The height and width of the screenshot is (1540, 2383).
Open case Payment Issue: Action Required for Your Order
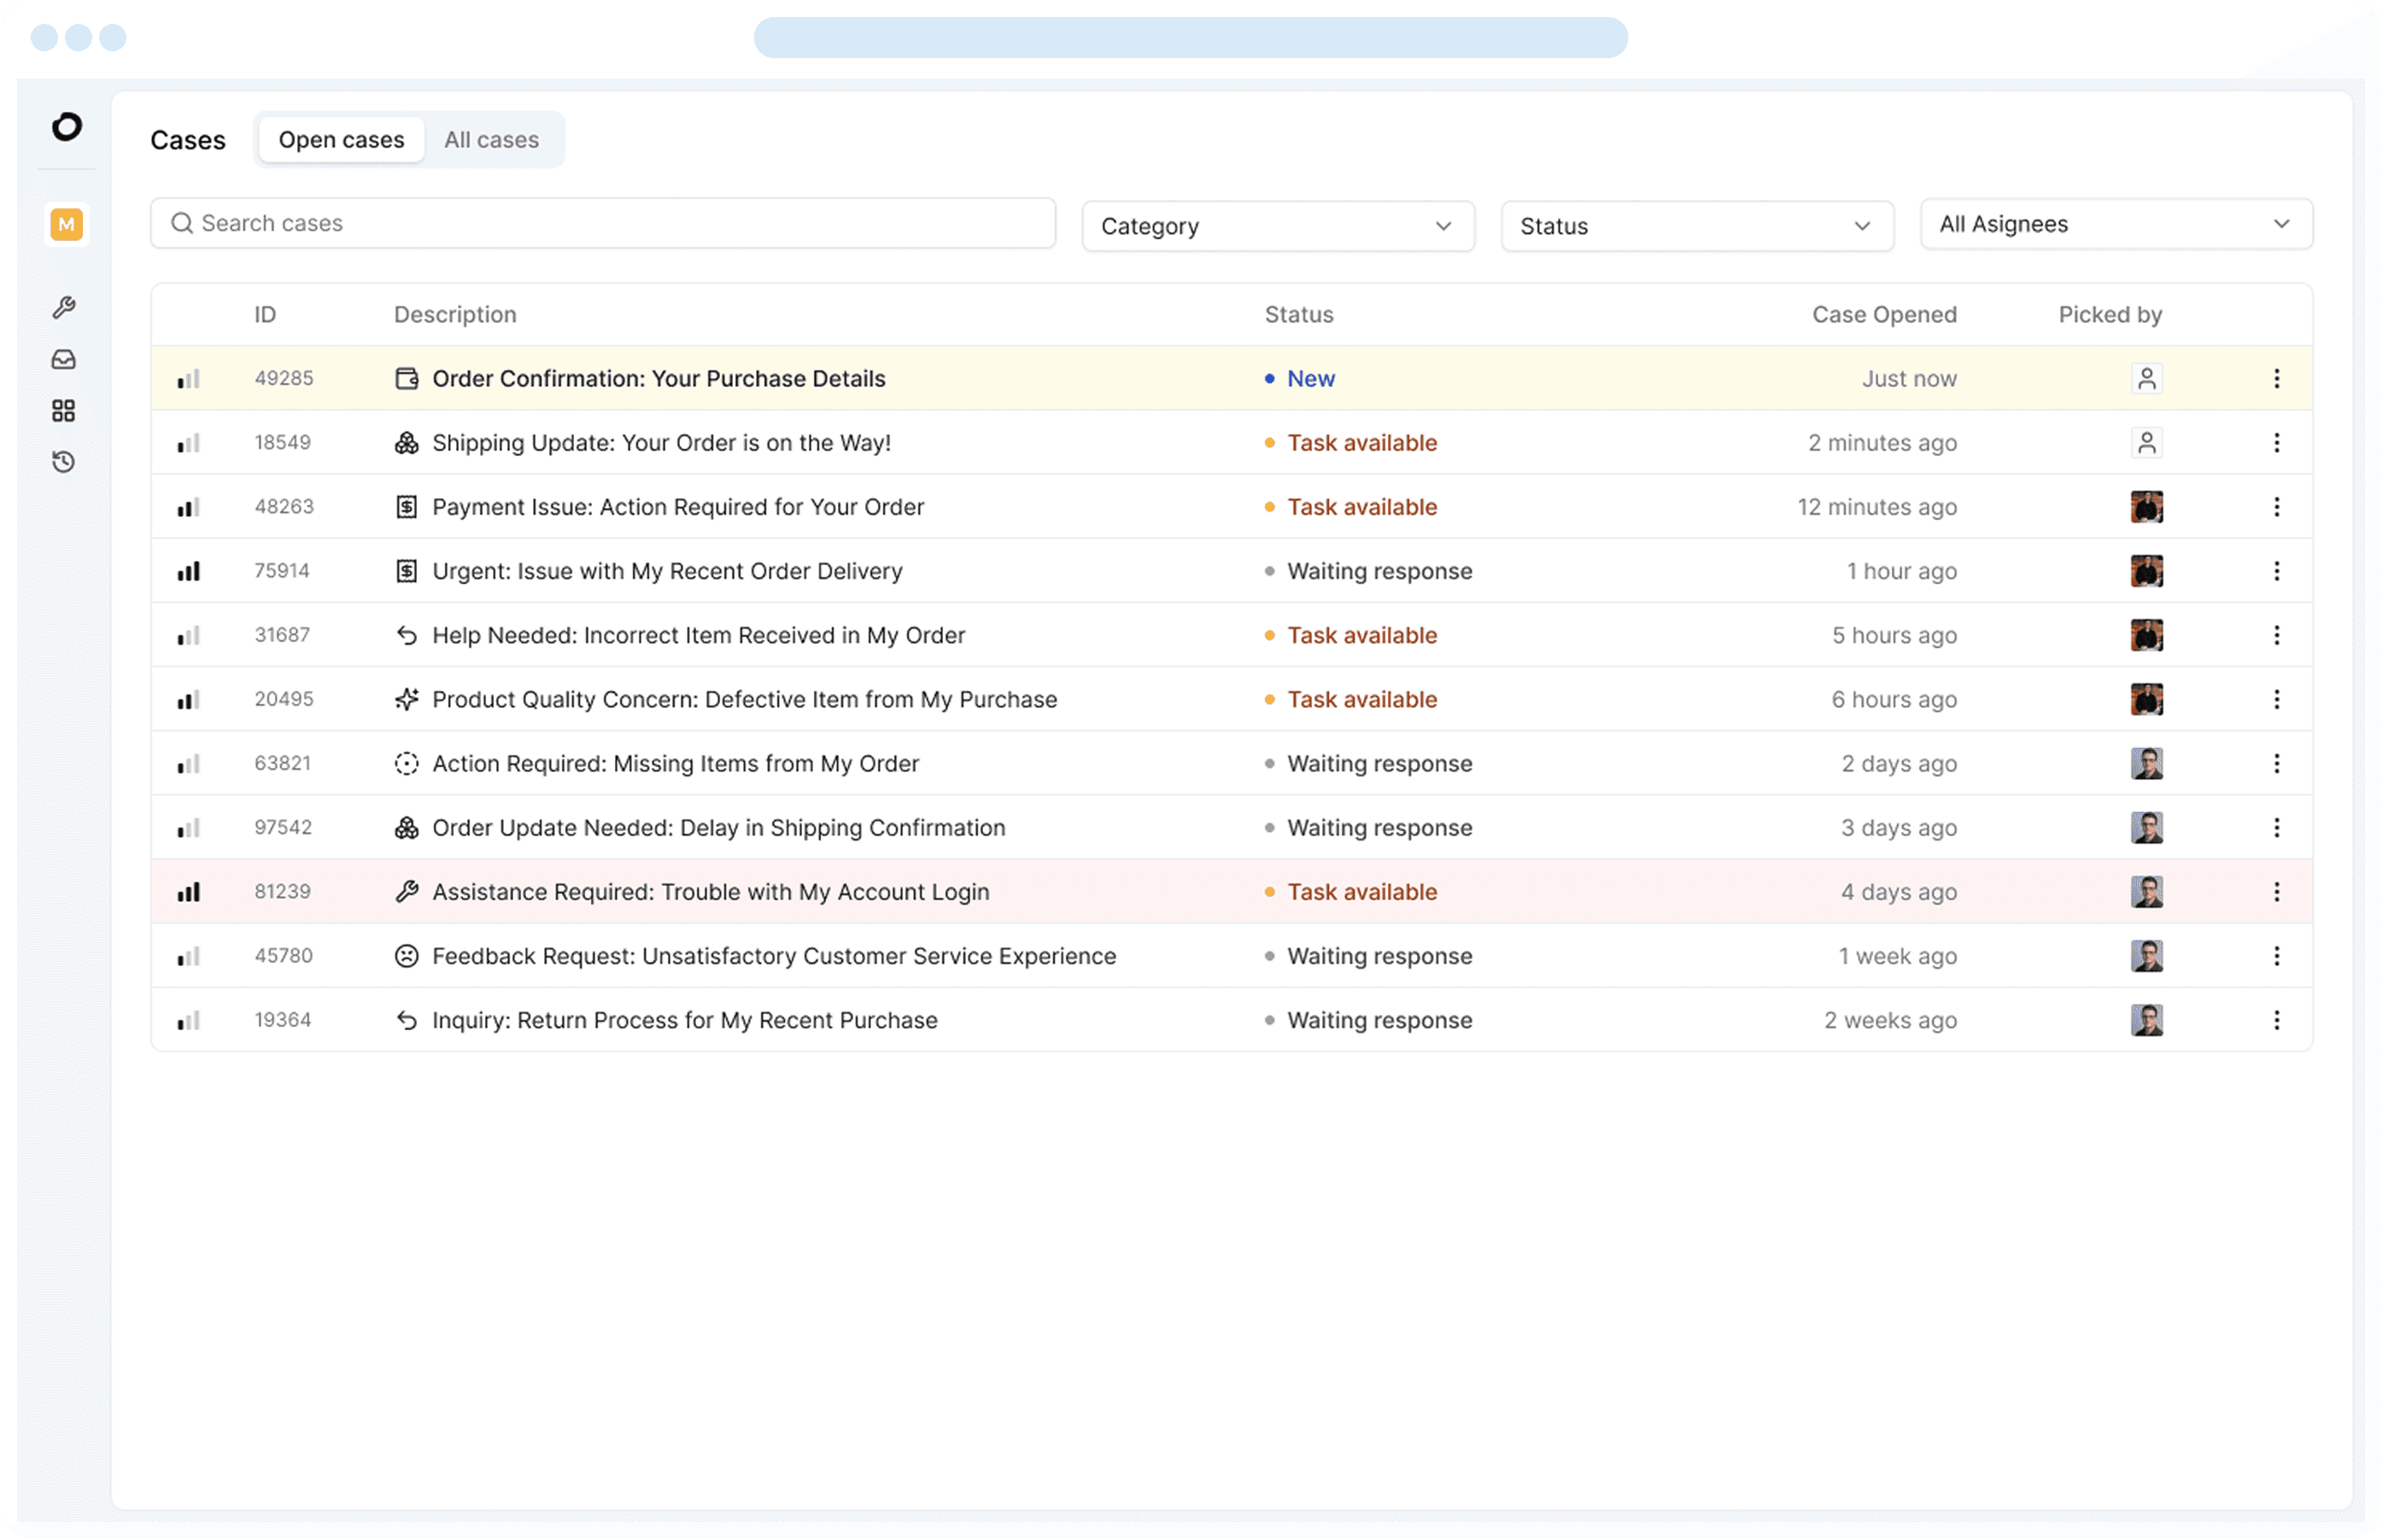pyautogui.click(x=677, y=507)
